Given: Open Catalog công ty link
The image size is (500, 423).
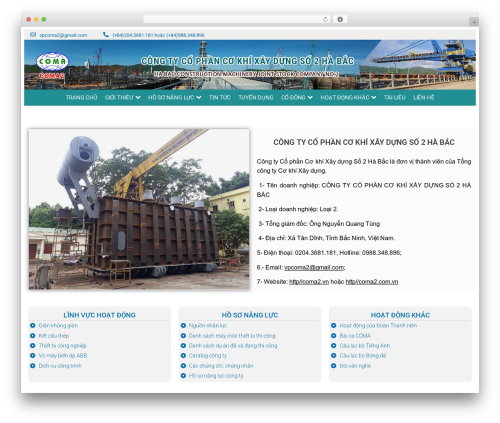Looking at the screenshot, I should coord(208,356).
